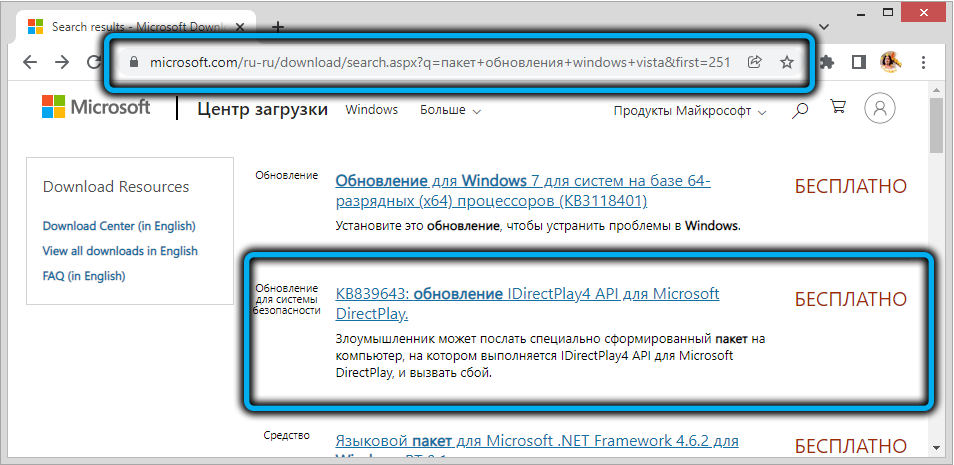The height and width of the screenshot is (465, 954).
Task: Click the browser forward arrow
Action: [x=63, y=62]
